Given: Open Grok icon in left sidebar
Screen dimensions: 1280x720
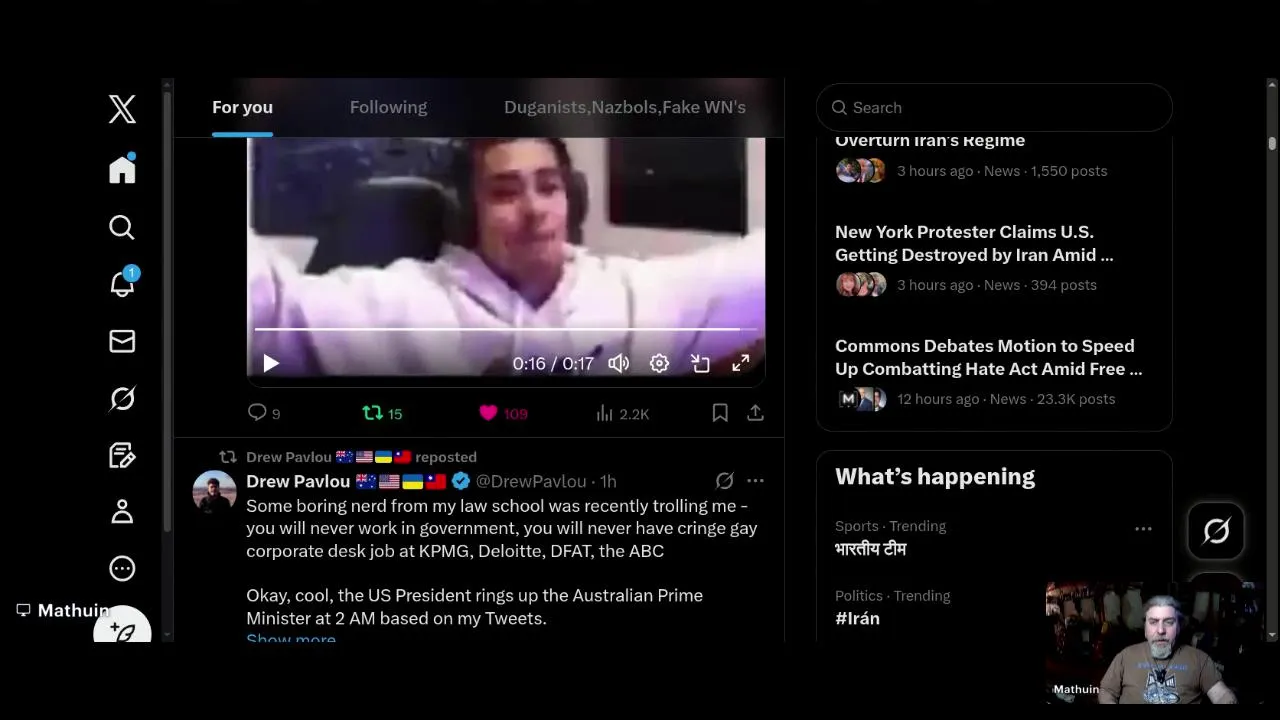Looking at the screenshot, I should [122, 399].
